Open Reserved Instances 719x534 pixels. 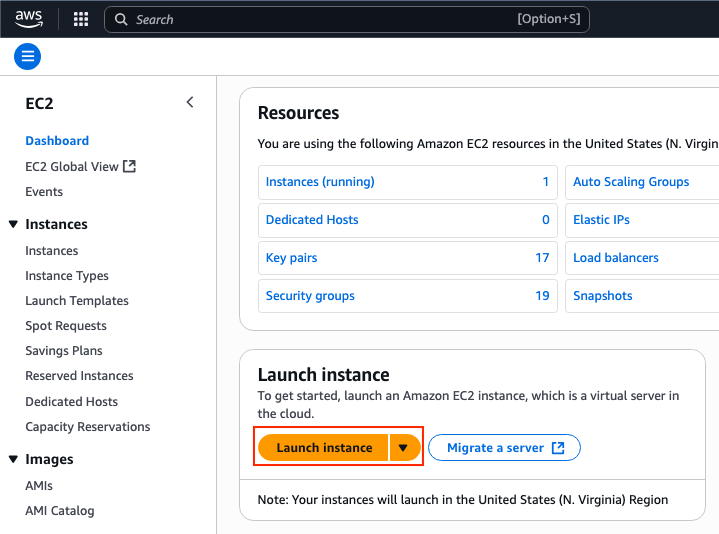point(79,376)
